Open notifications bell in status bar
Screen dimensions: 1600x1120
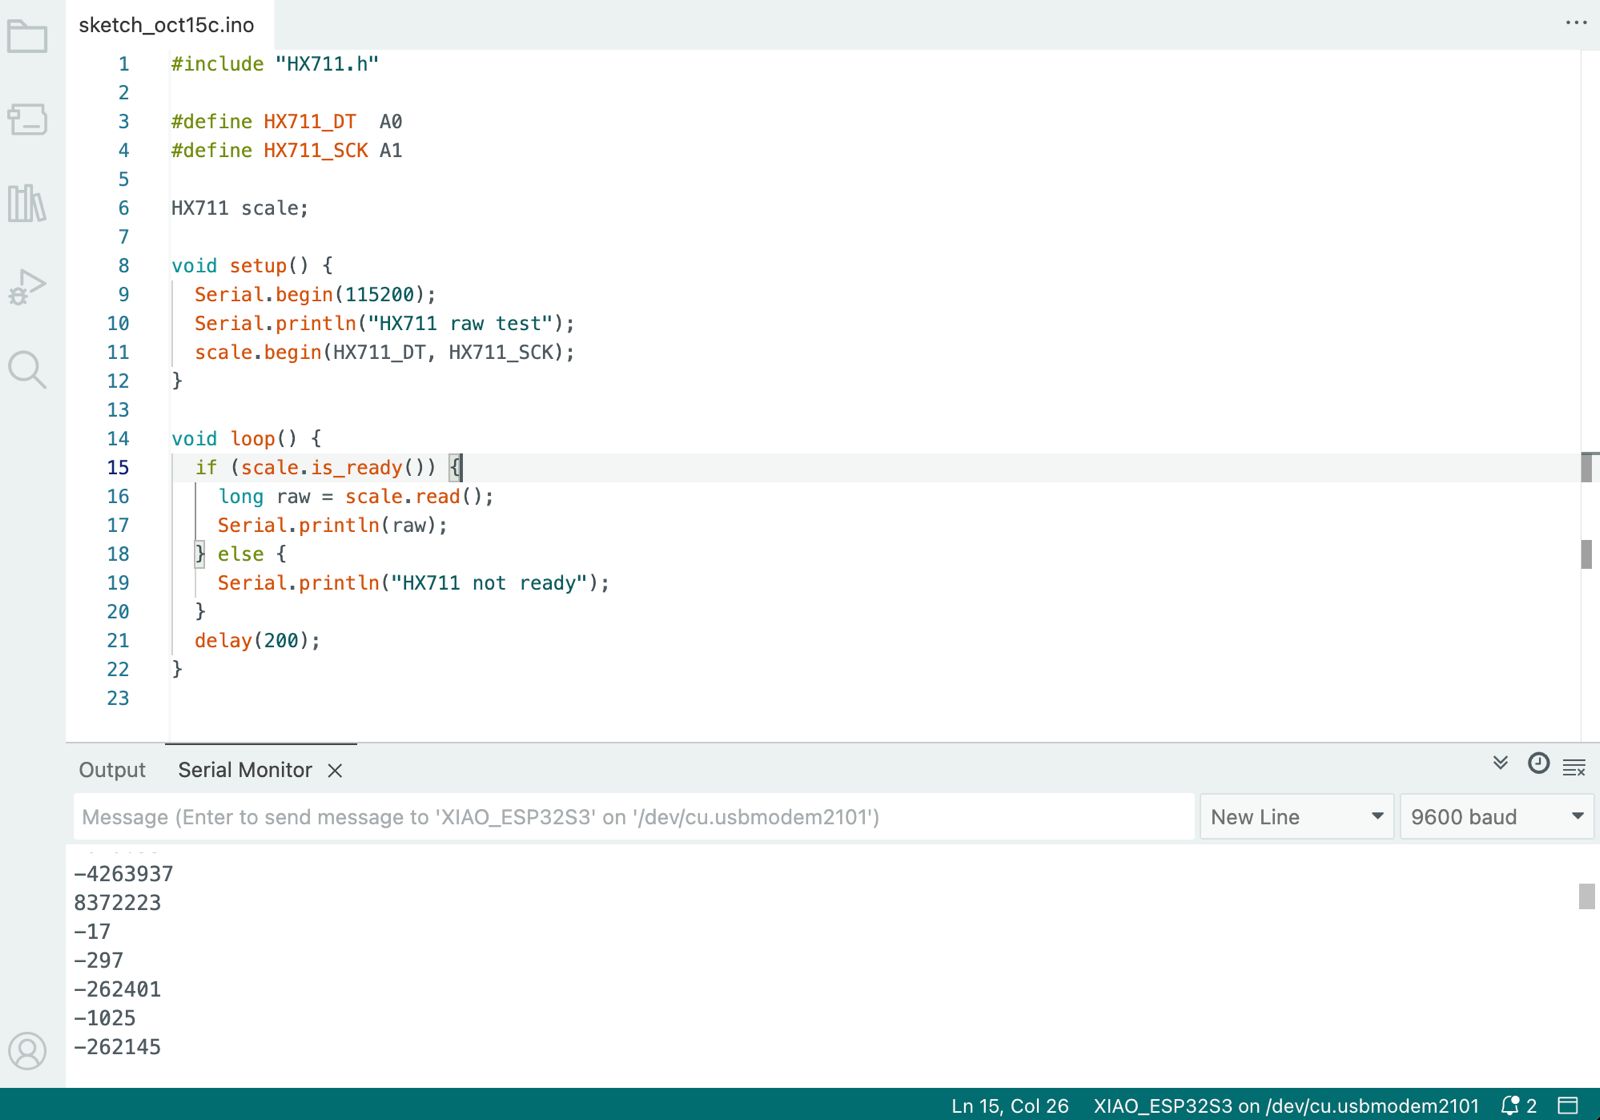1518,1105
